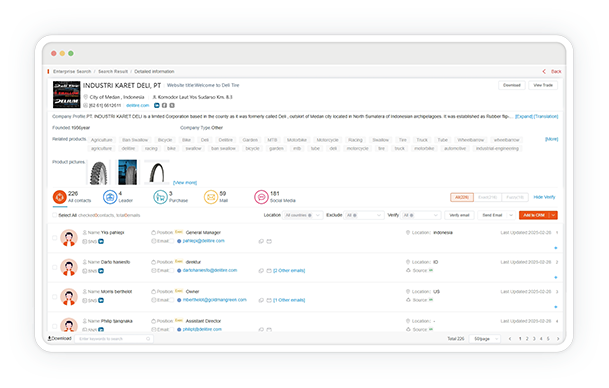Select the Leader category icon

(x=110, y=197)
